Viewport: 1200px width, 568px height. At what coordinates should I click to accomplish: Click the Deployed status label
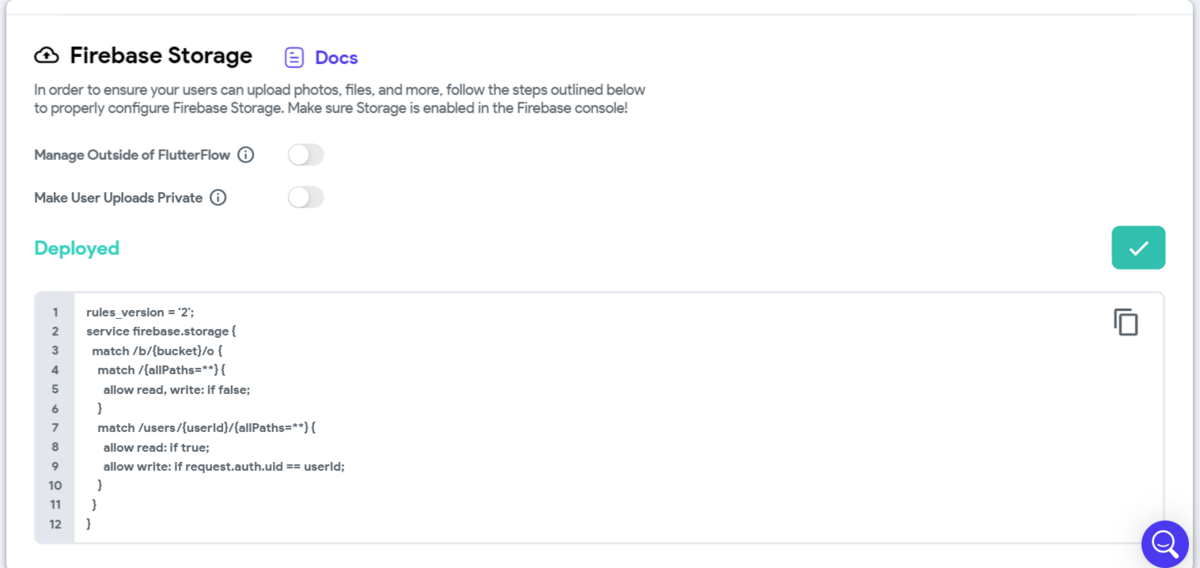(77, 248)
